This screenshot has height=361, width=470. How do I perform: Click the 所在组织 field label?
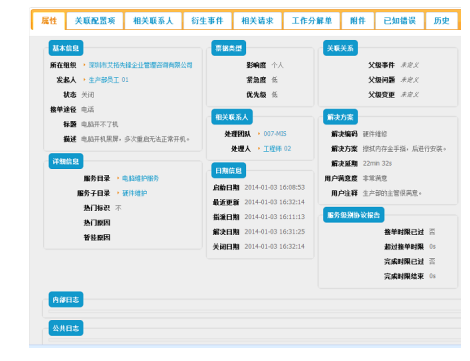(x=63, y=65)
